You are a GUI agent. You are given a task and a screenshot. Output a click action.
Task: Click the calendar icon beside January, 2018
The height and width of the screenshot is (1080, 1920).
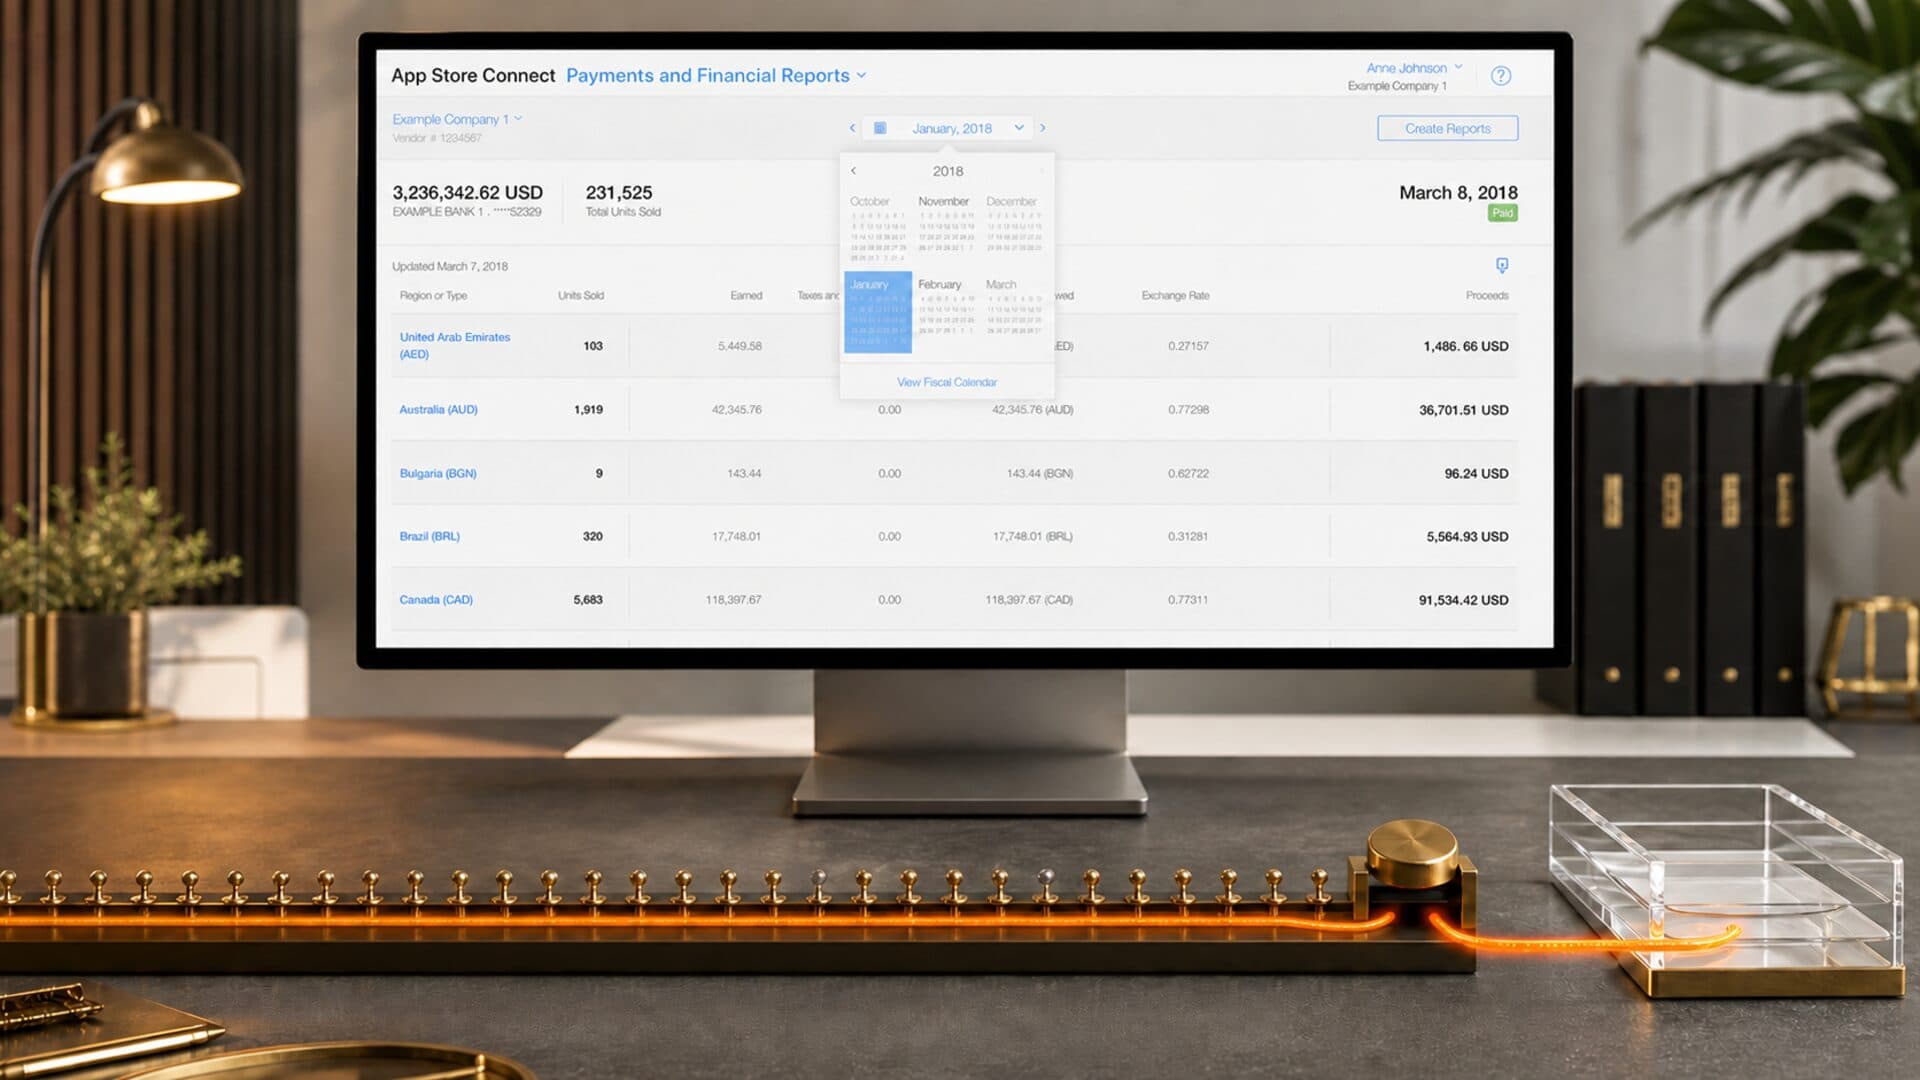tap(880, 128)
